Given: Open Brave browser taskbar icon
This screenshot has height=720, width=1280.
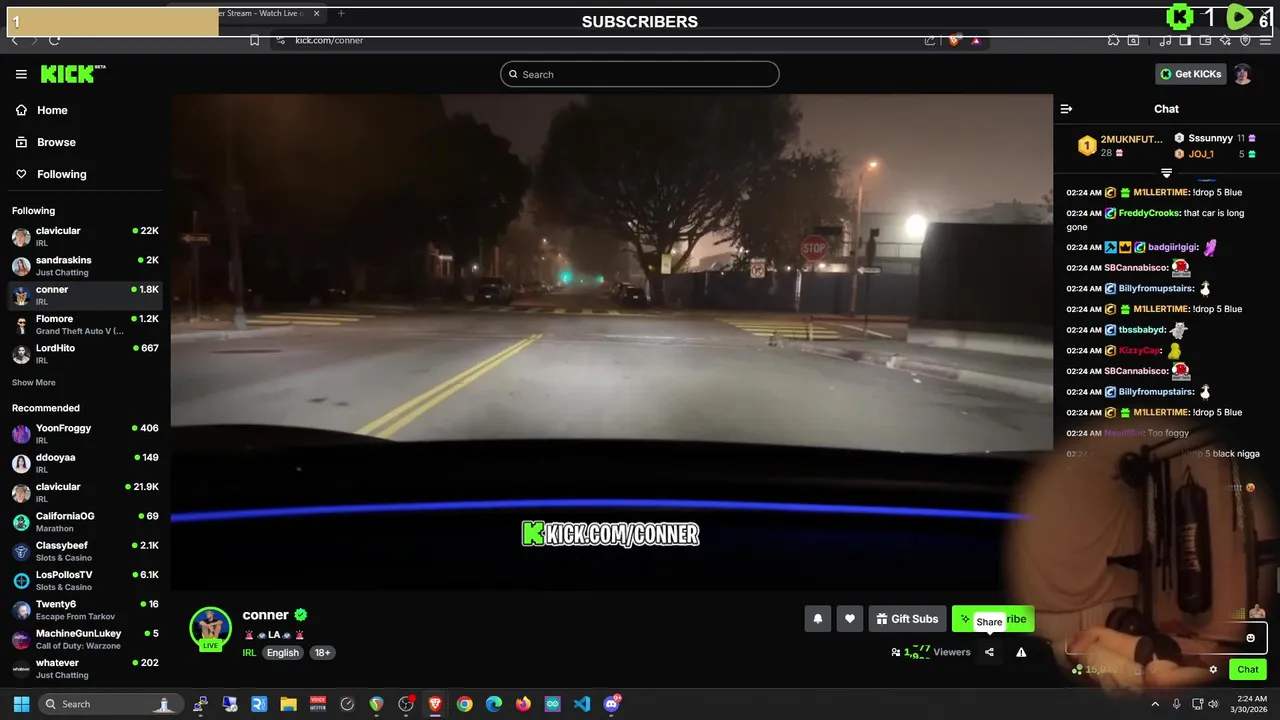Looking at the screenshot, I should 435,704.
